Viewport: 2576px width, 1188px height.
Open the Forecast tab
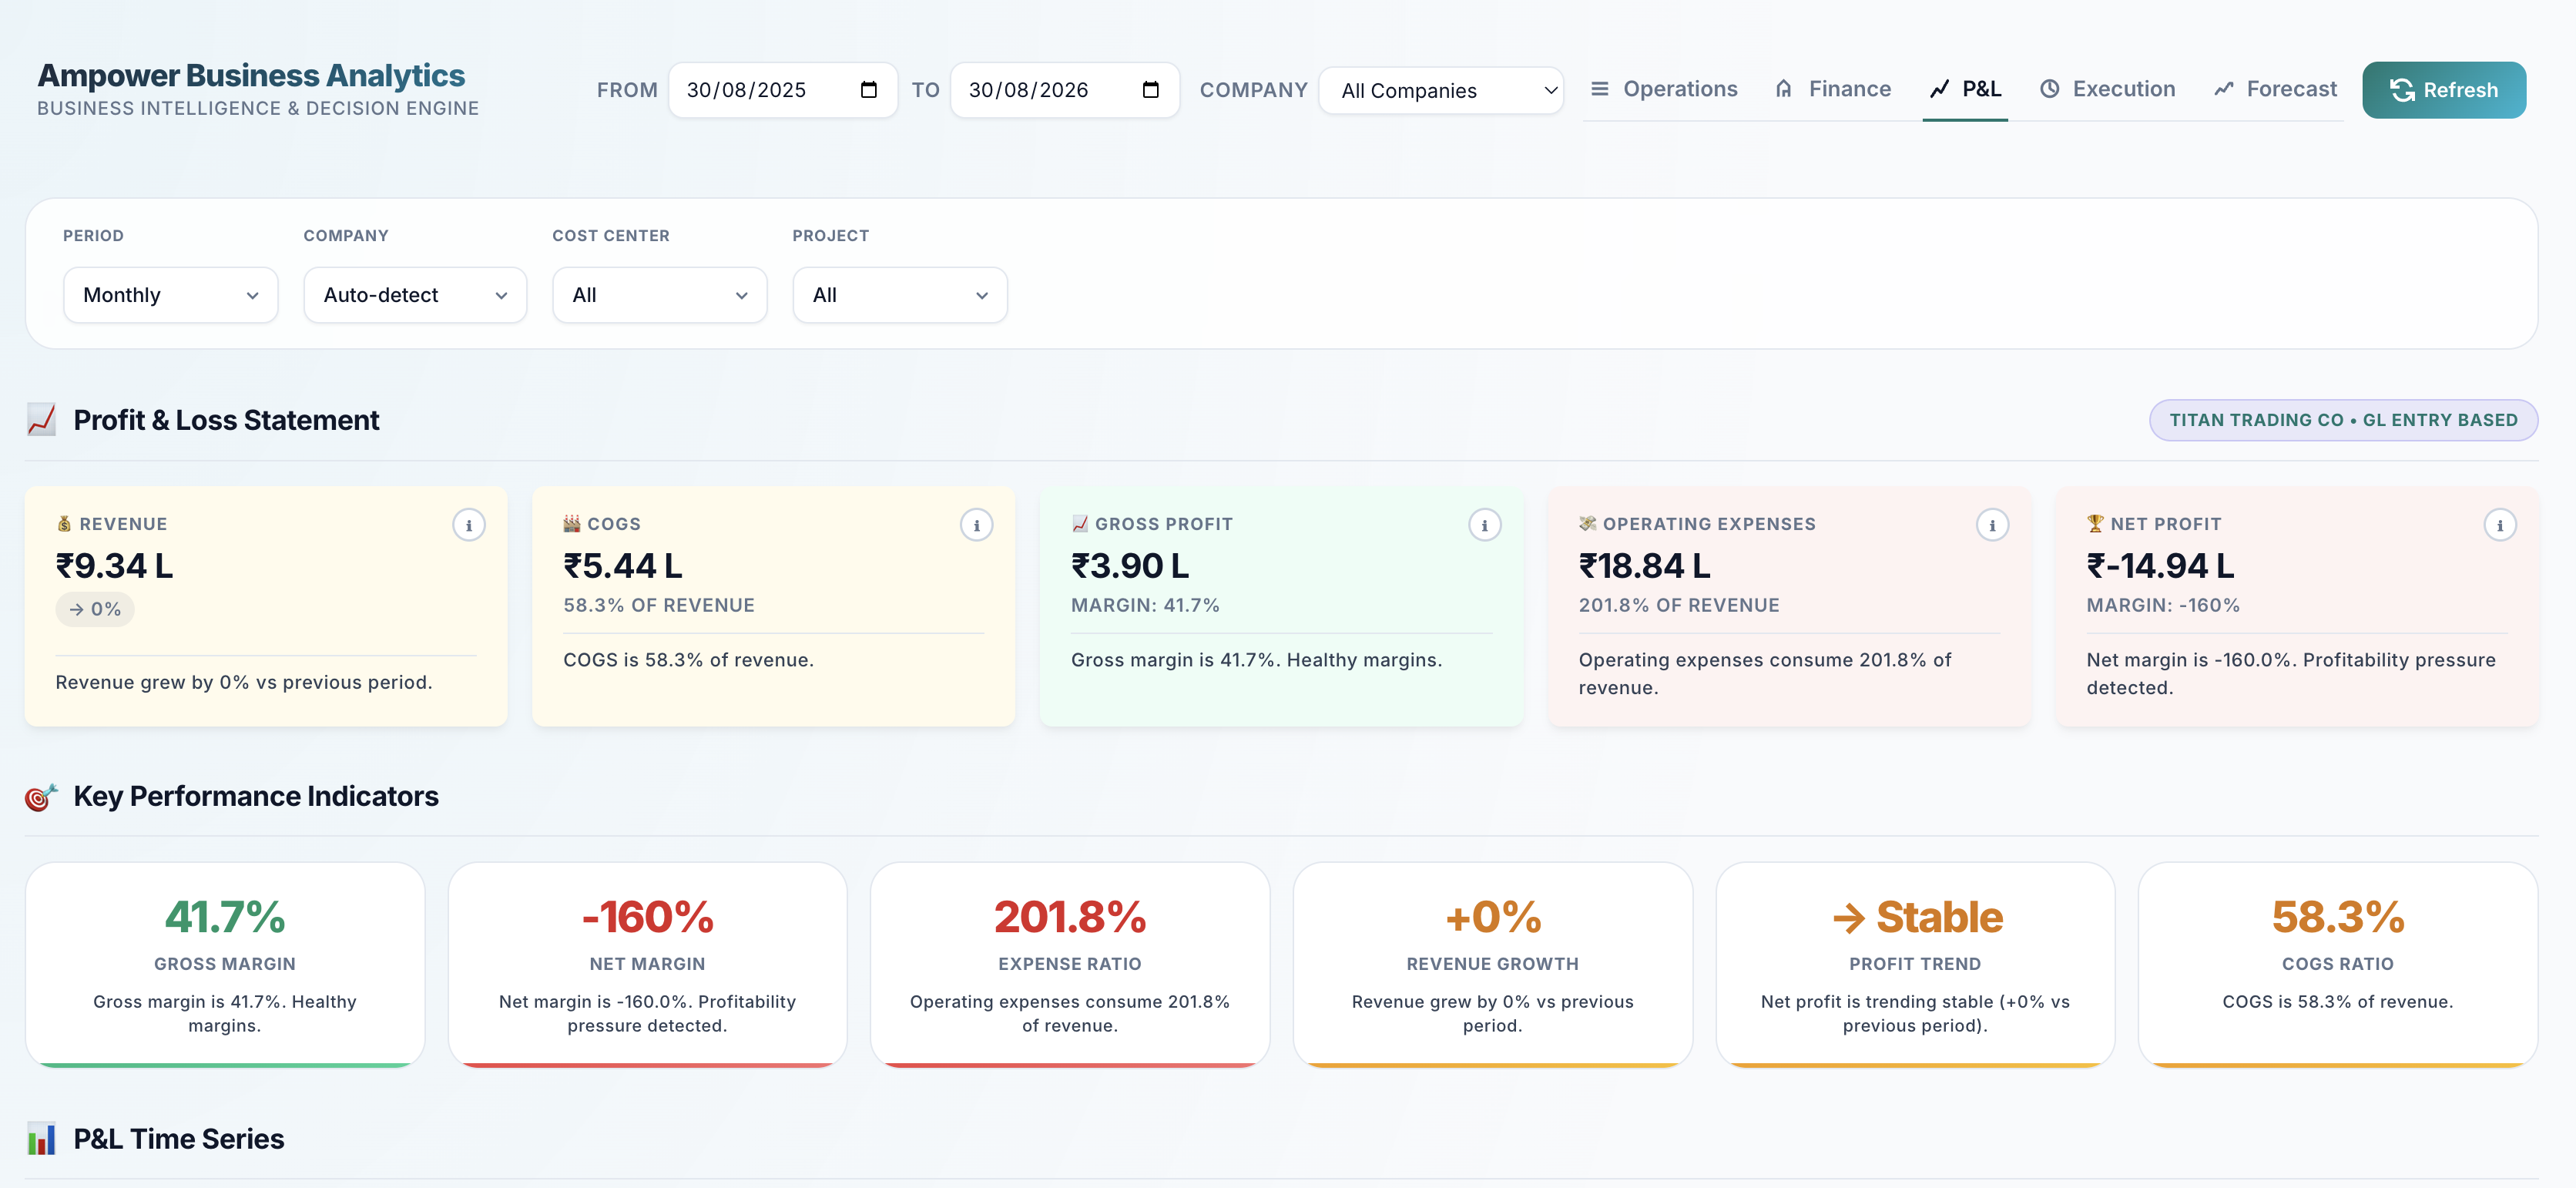2275,89
